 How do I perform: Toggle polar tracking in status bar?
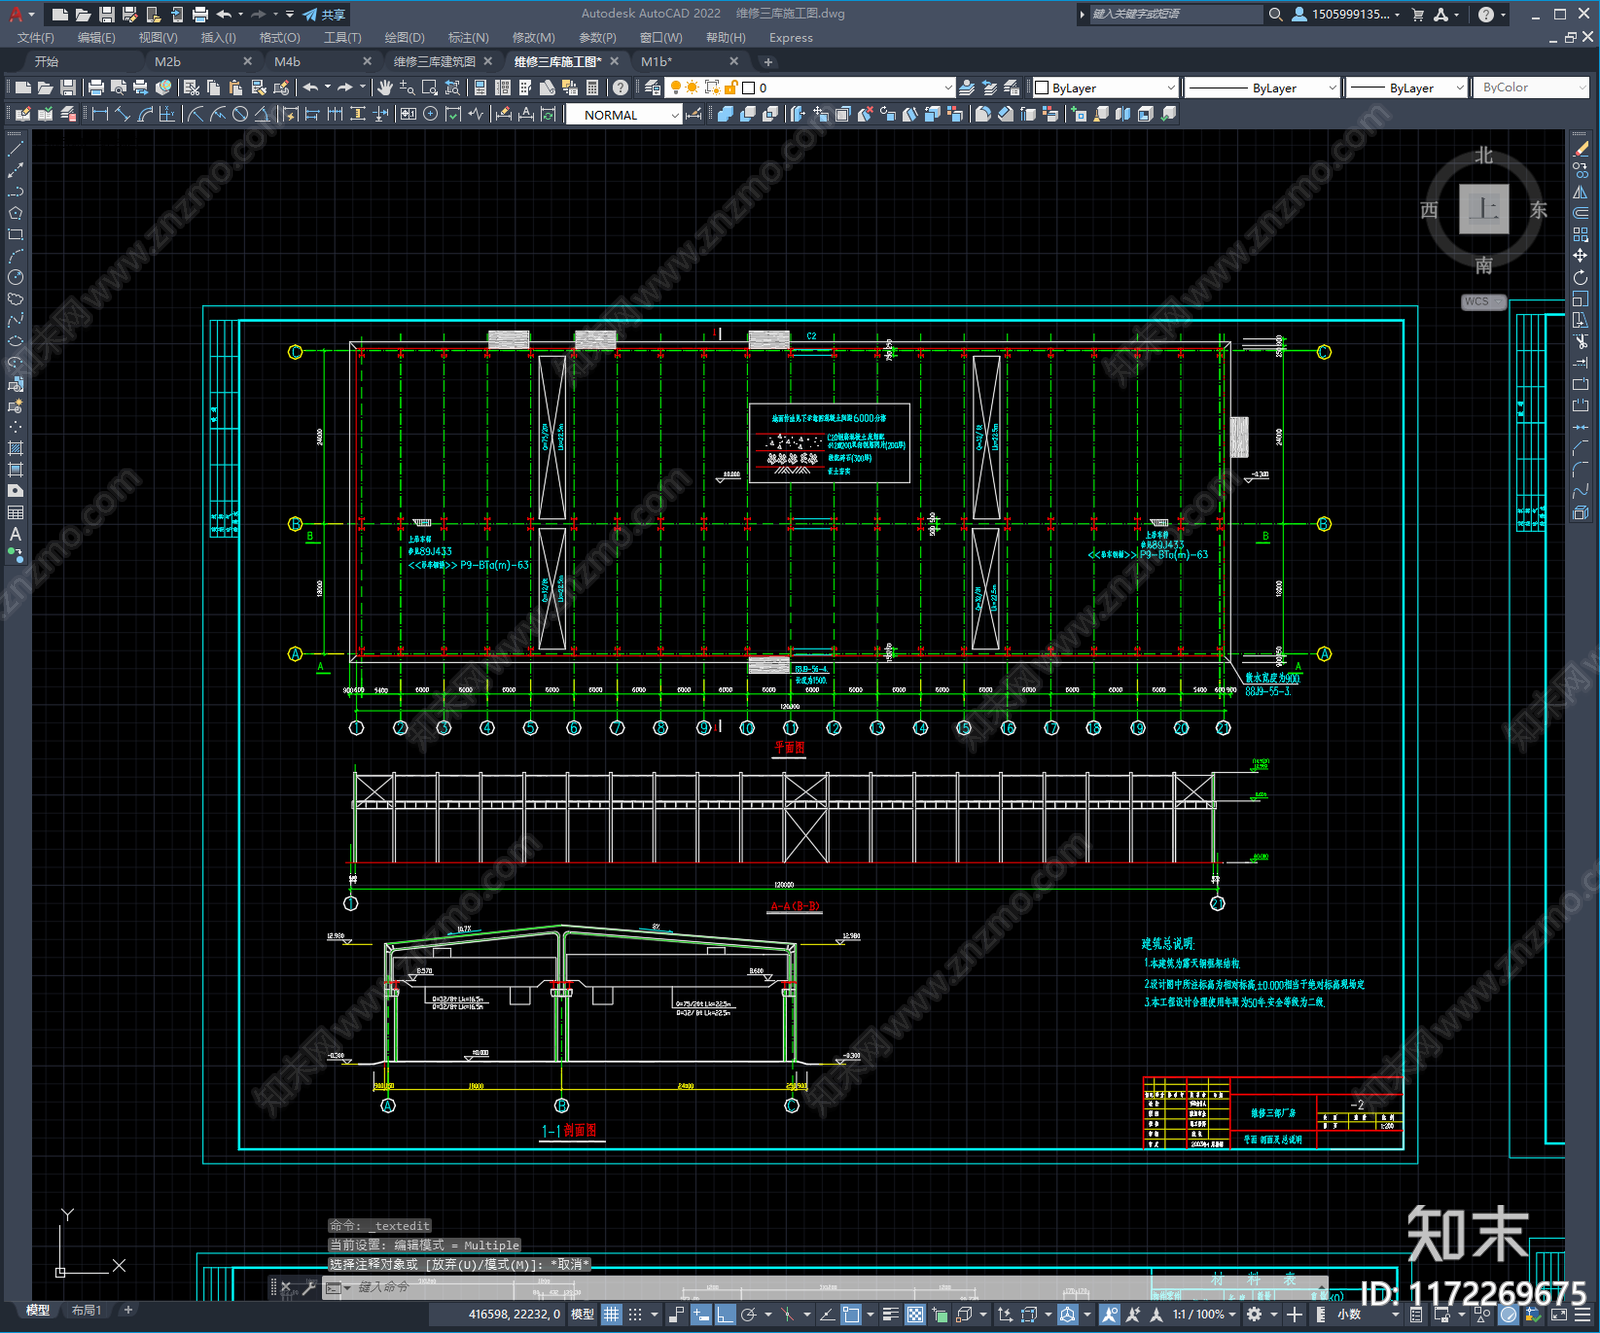748,1315
